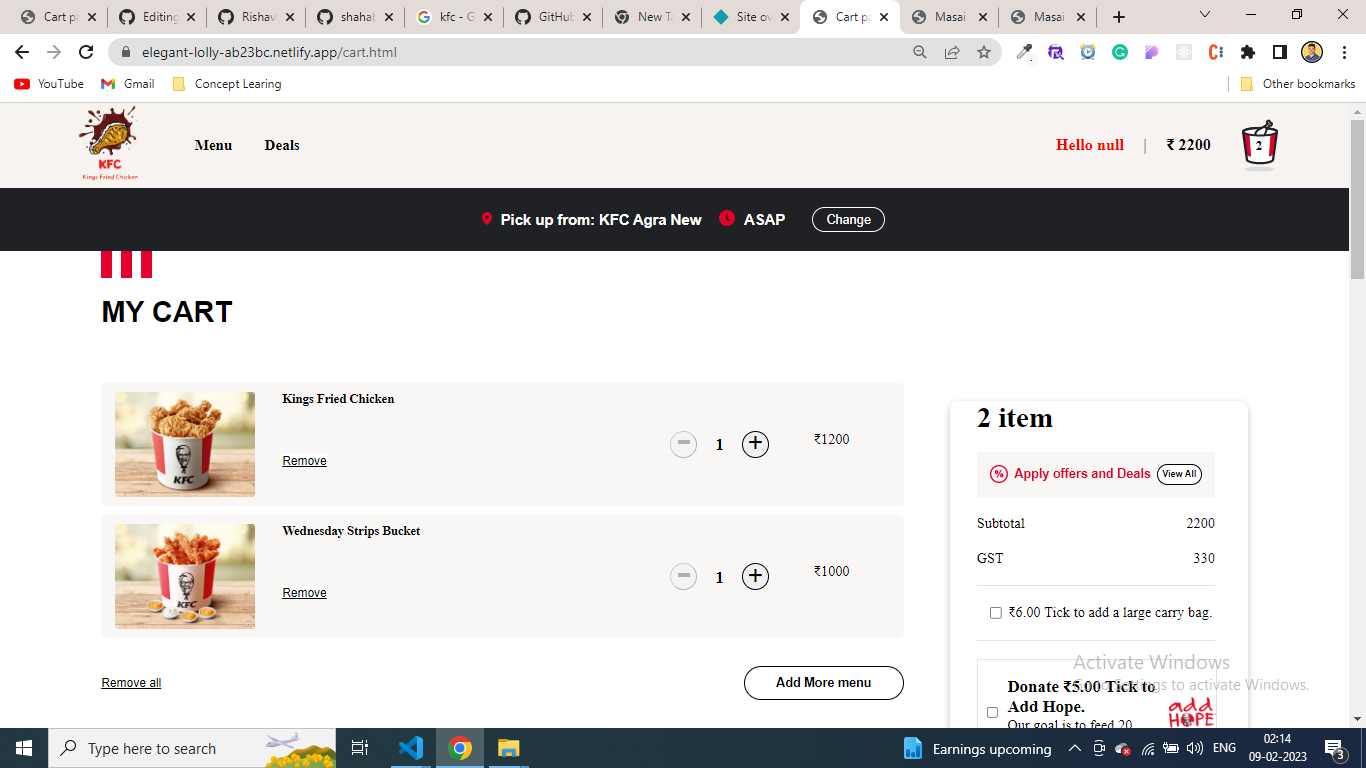Click the Remove all link
This screenshot has width=1366, height=768.
[x=131, y=683]
